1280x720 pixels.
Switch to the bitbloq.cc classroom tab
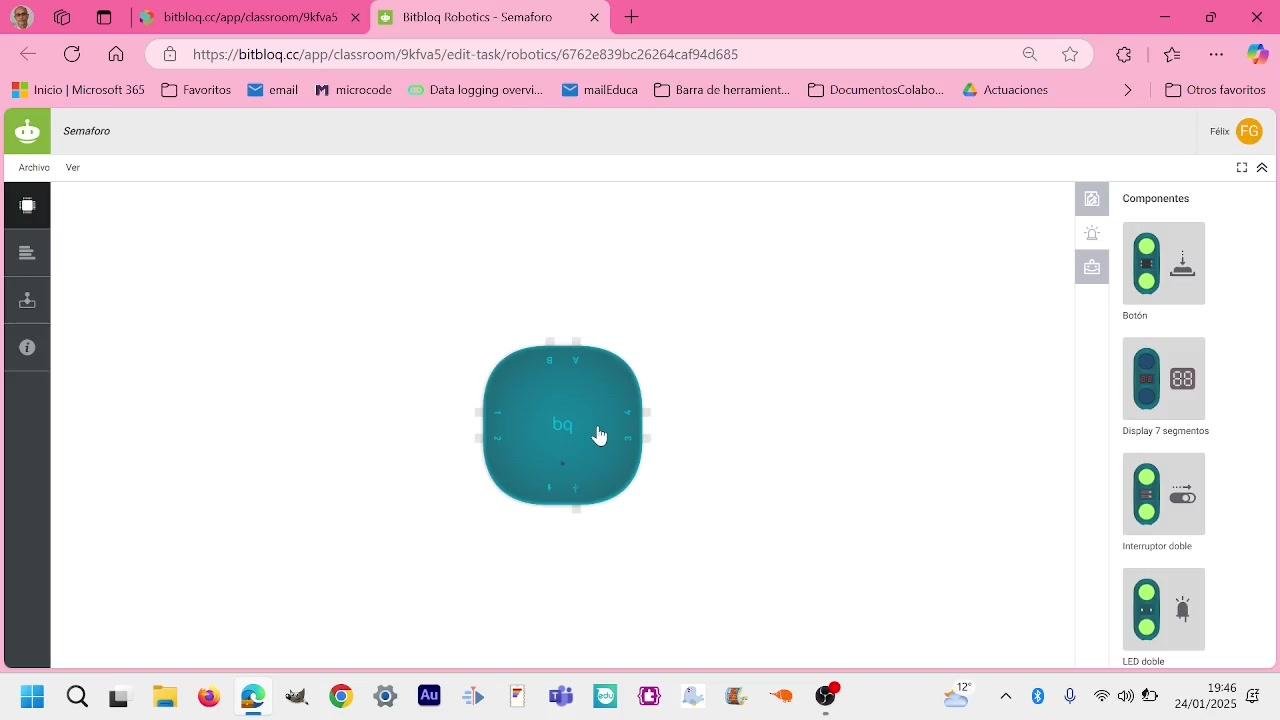click(x=250, y=17)
